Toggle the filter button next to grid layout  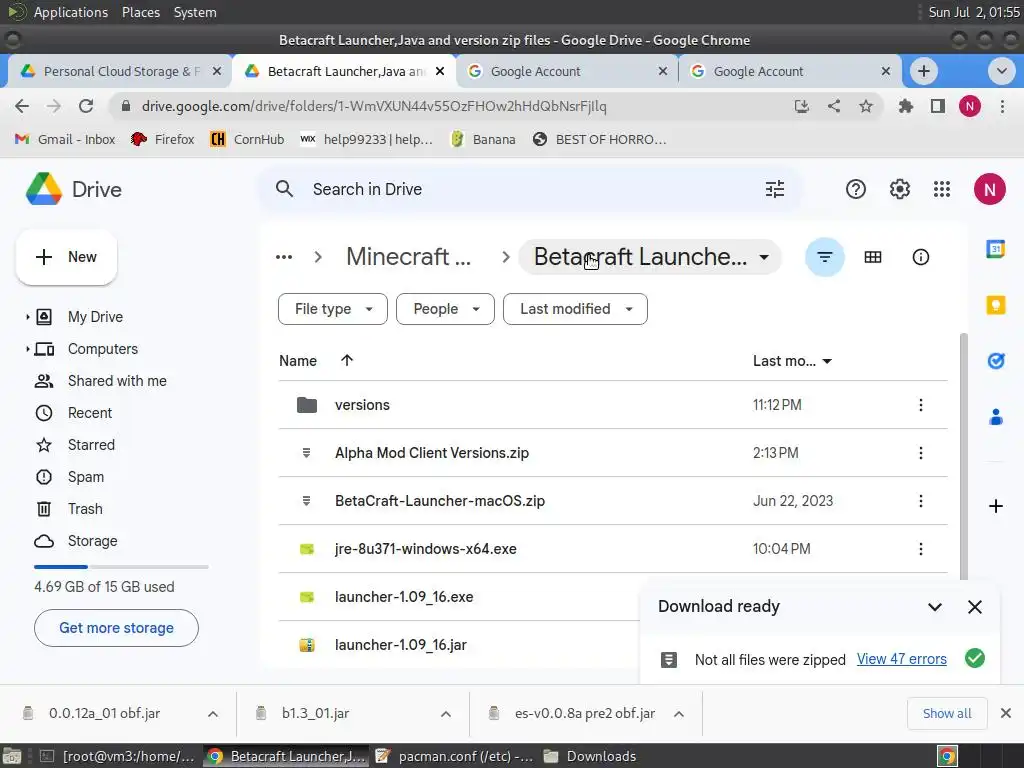[825, 257]
